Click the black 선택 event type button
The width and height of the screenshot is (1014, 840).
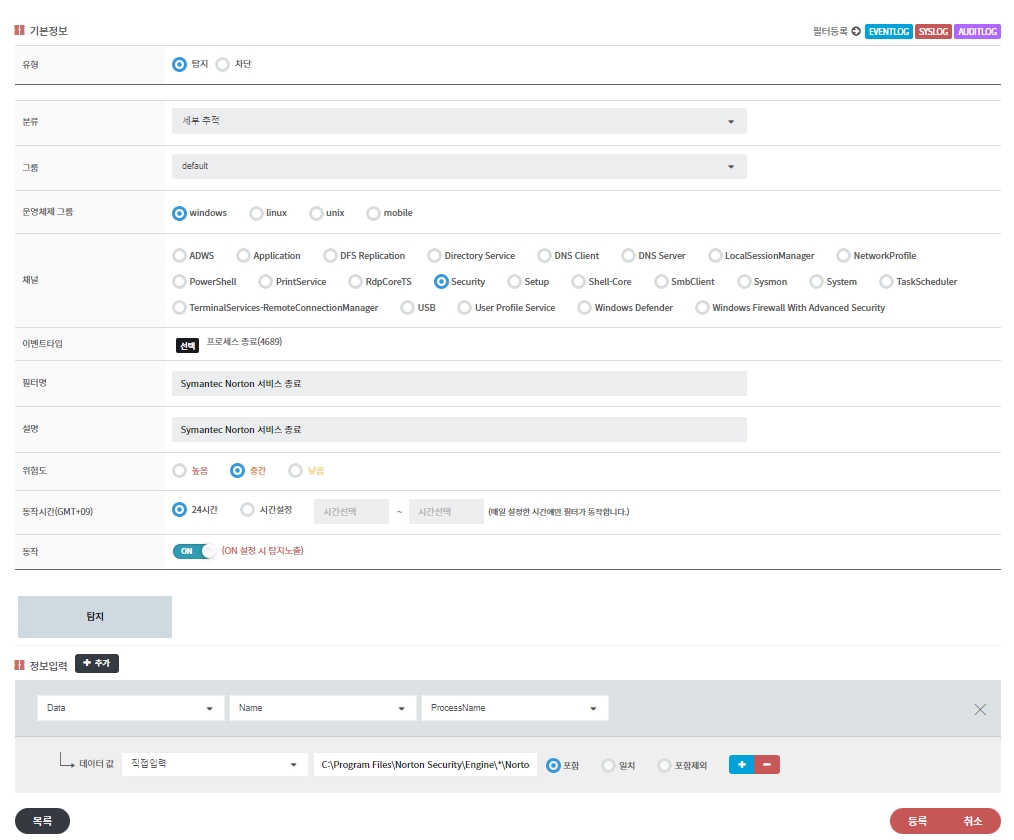coord(187,345)
